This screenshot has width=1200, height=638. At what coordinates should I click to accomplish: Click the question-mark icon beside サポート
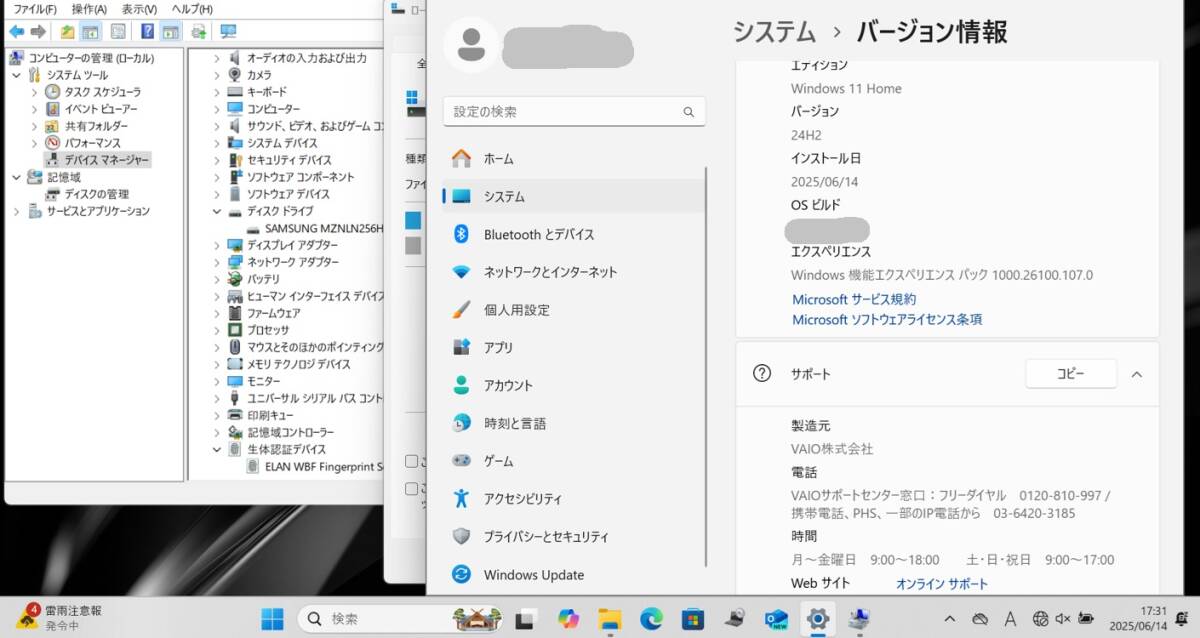[x=762, y=373]
